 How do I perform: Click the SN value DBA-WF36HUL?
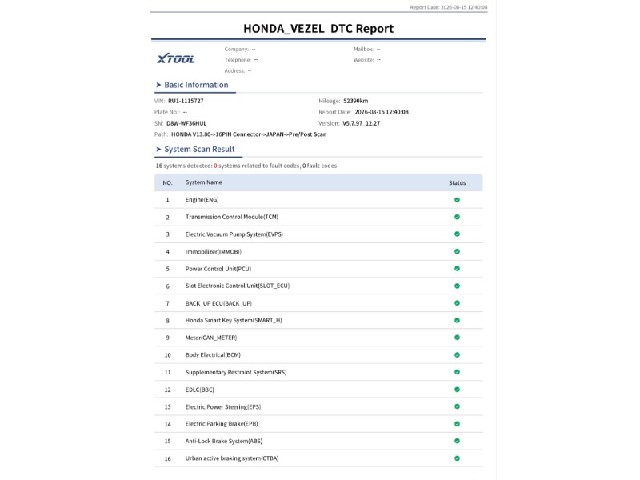tap(186, 123)
